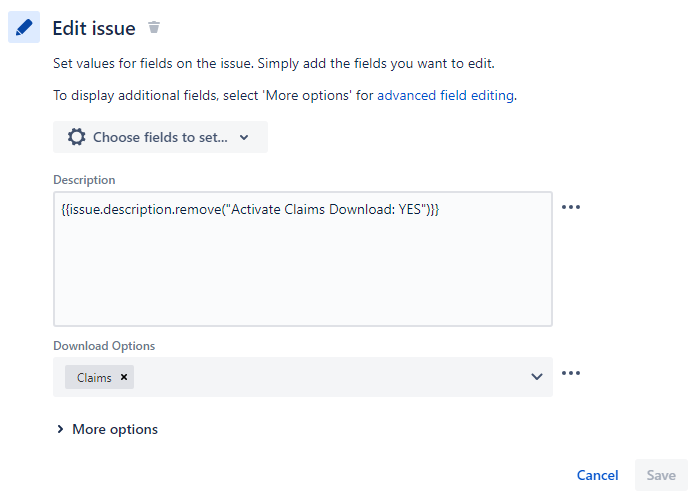Viewport: 694px width, 500px height.
Task: Click the 'More options' label
Action: (x=115, y=429)
